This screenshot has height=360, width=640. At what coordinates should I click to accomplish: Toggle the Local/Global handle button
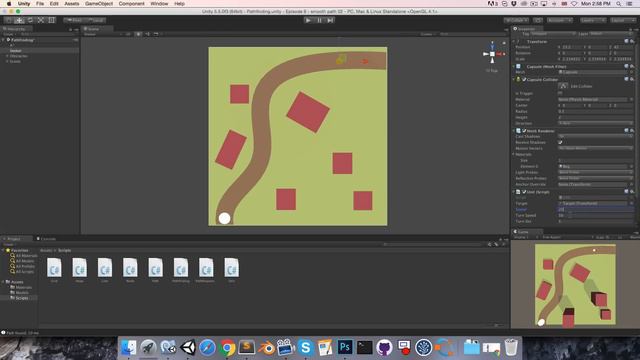(96, 20)
